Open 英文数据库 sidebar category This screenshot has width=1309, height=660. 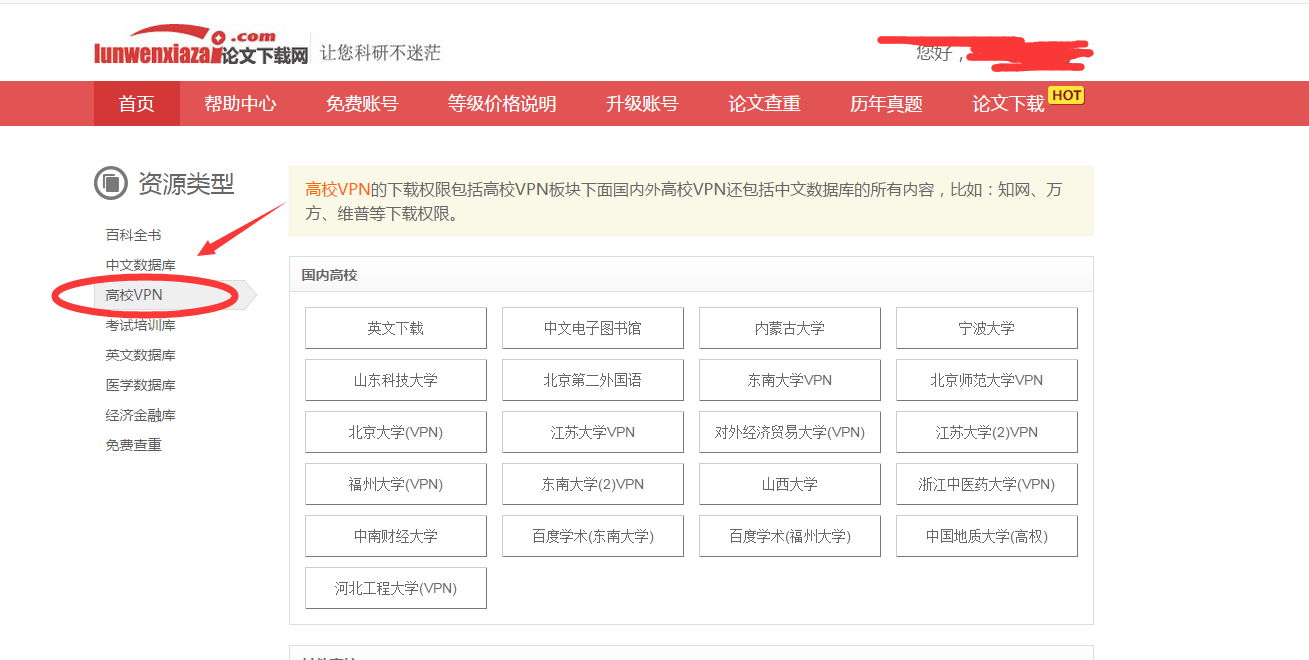[141, 355]
